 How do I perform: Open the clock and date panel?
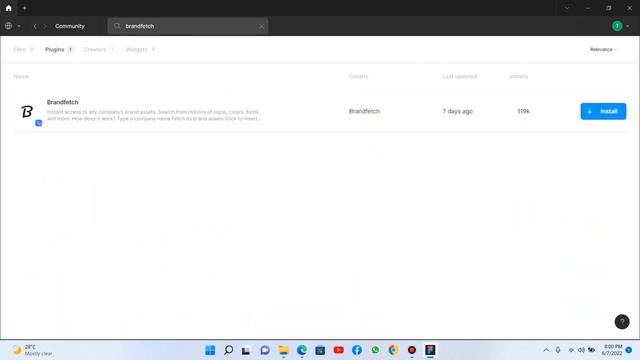coord(612,350)
